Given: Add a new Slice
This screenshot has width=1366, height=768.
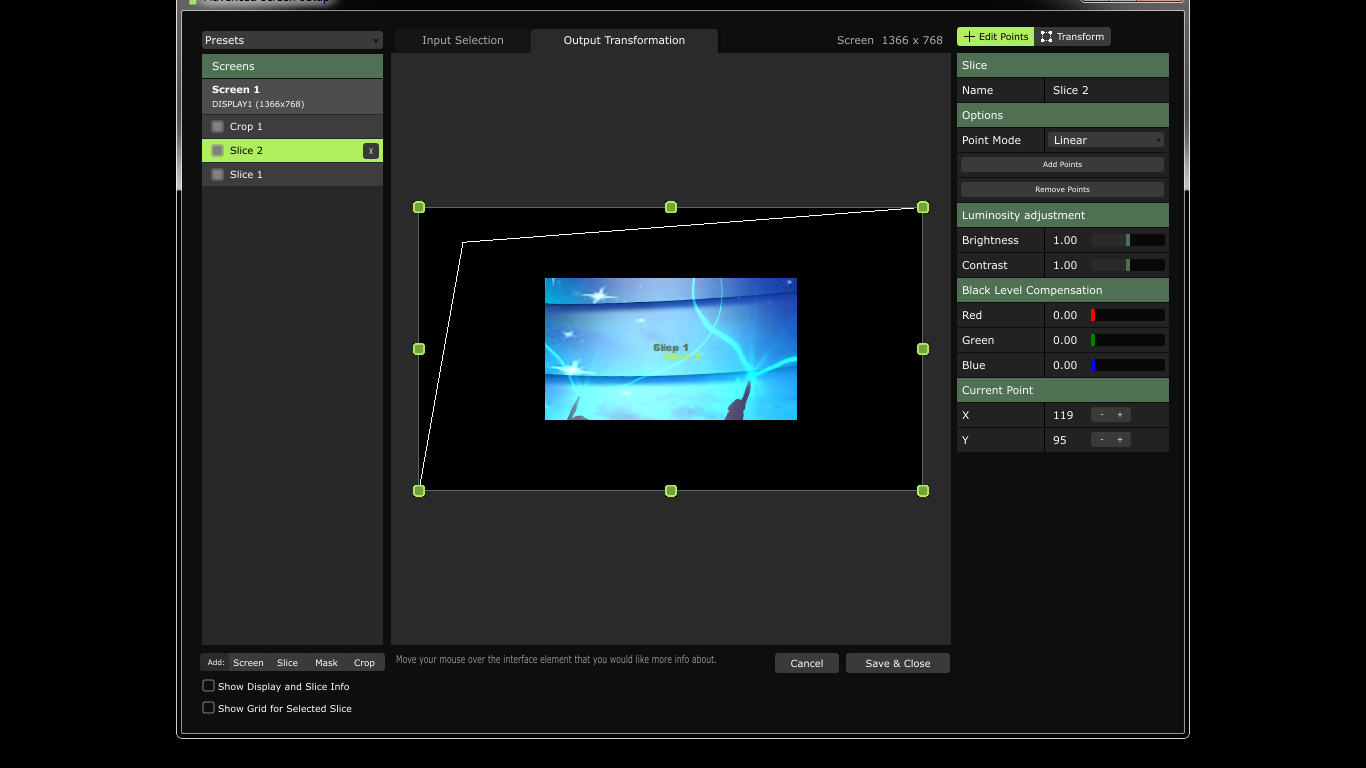Looking at the screenshot, I should coord(288,663).
